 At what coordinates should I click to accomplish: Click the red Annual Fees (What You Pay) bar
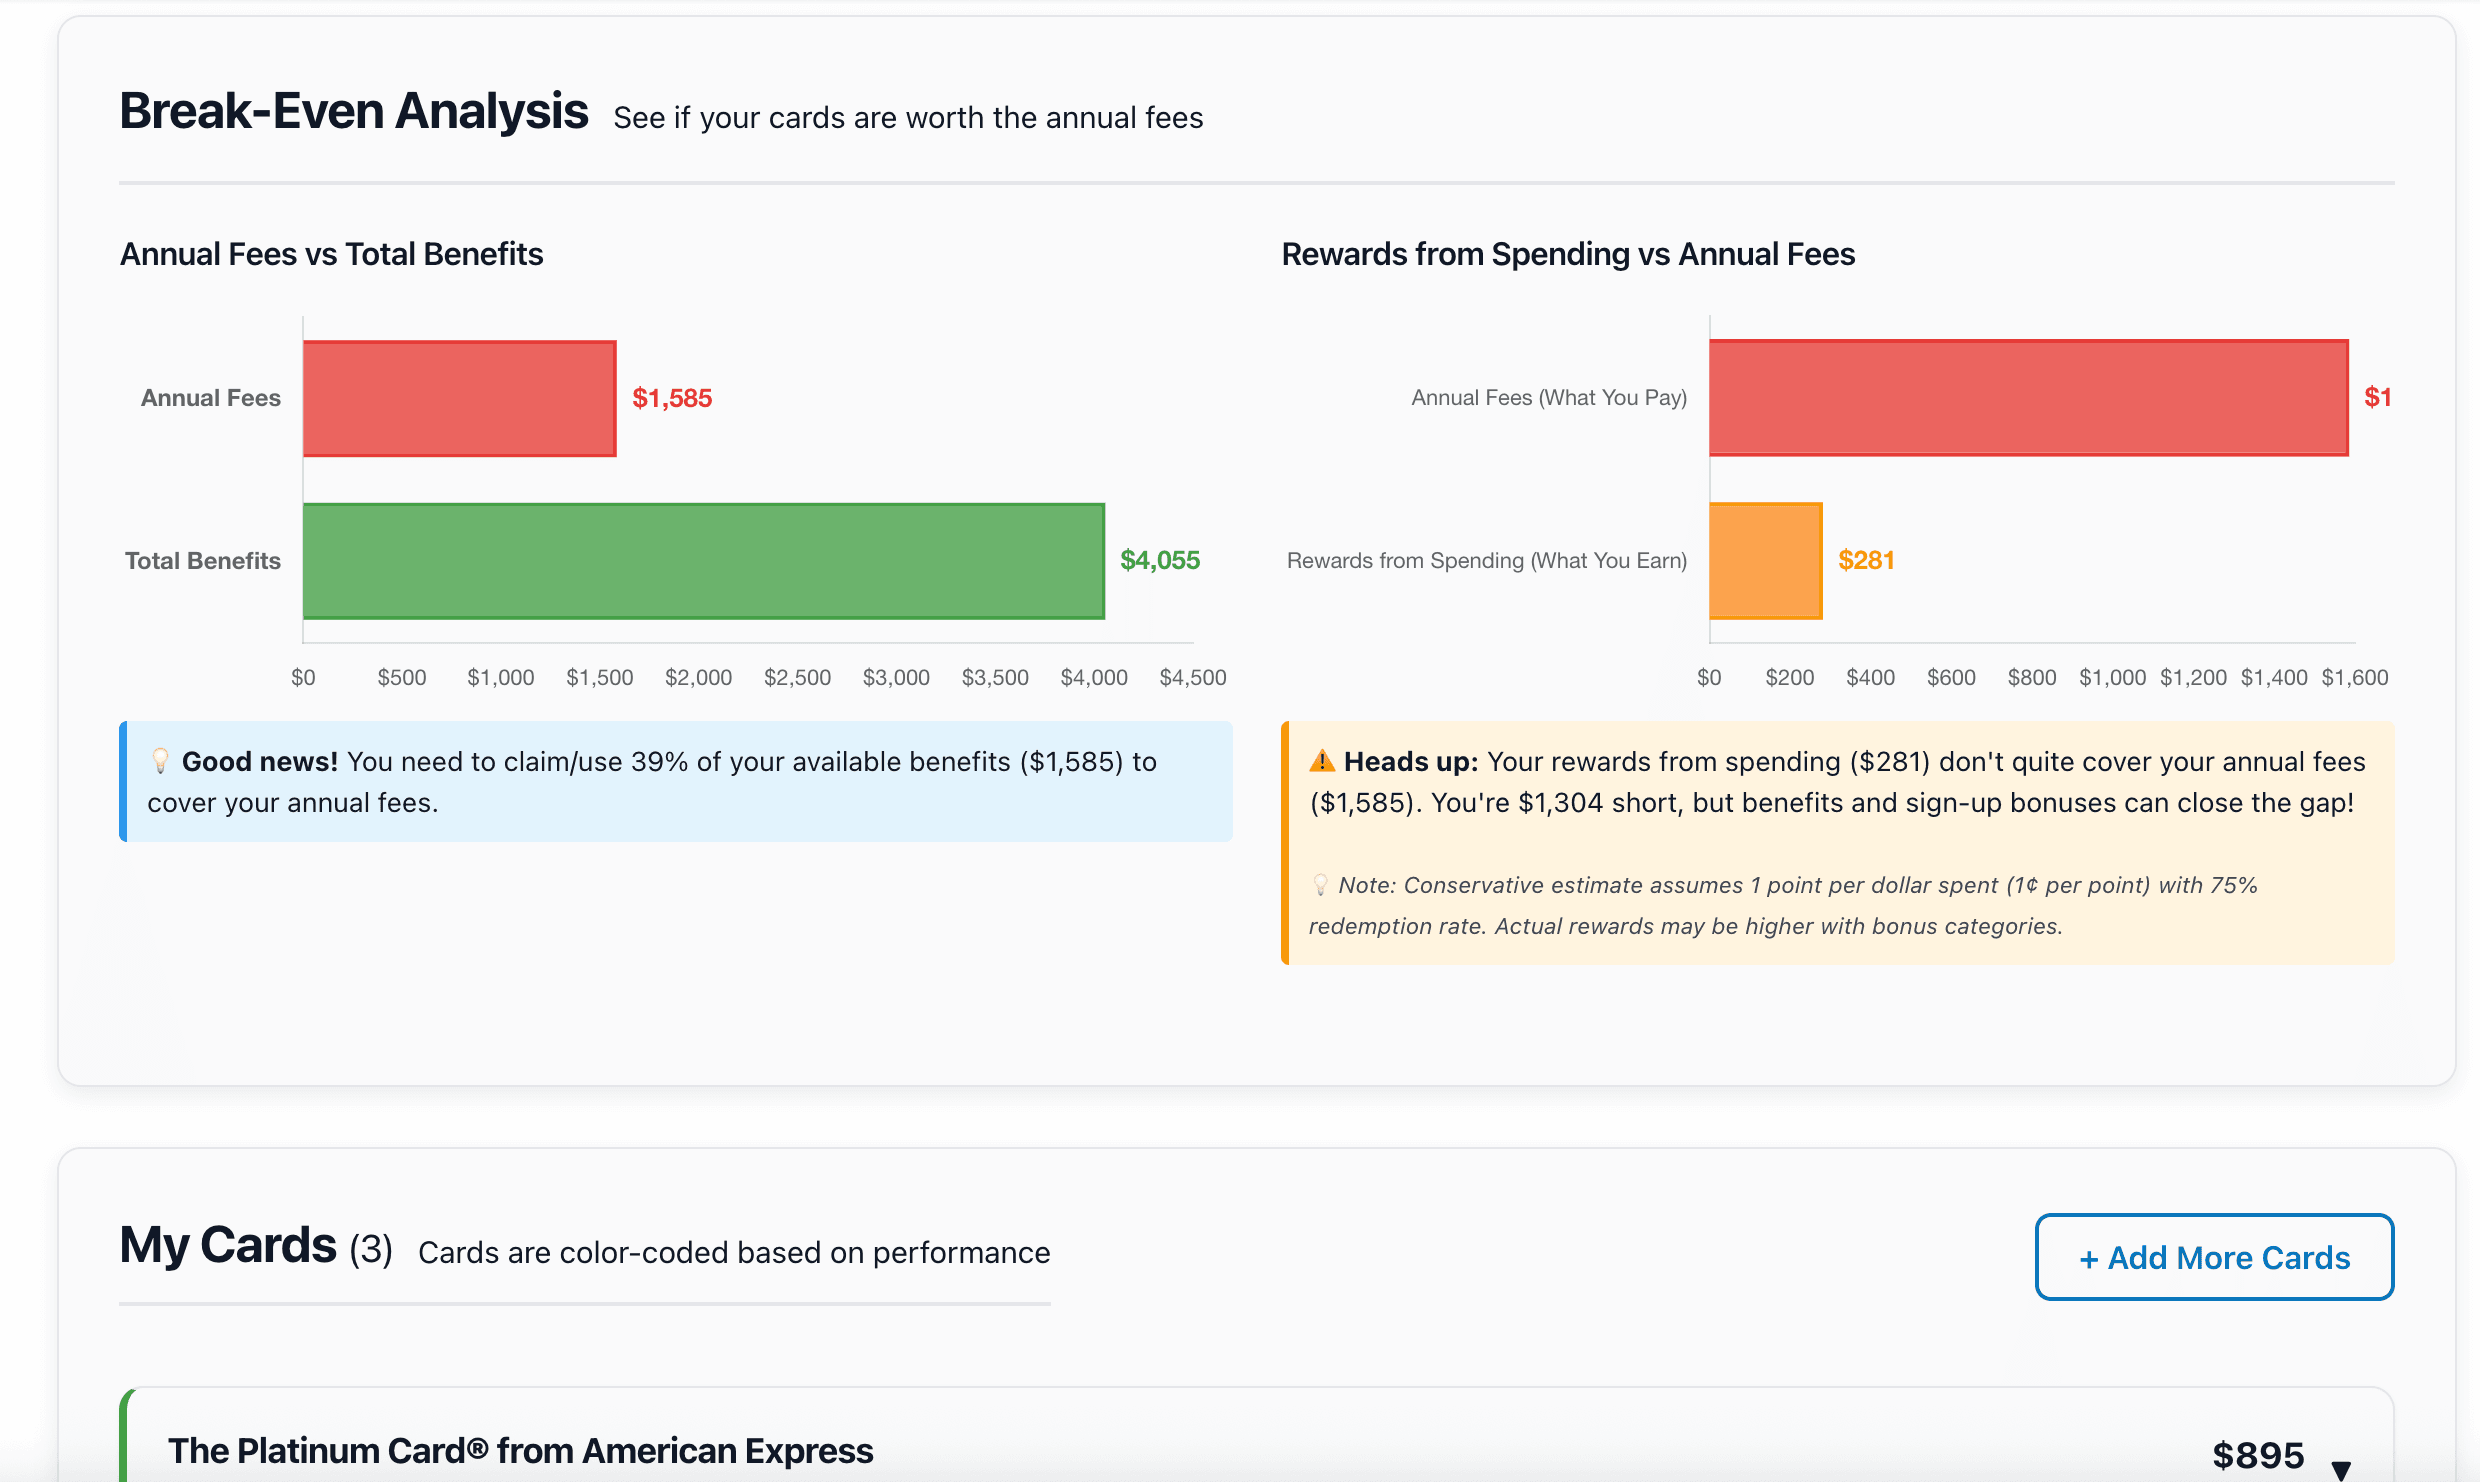click(2028, 398)
